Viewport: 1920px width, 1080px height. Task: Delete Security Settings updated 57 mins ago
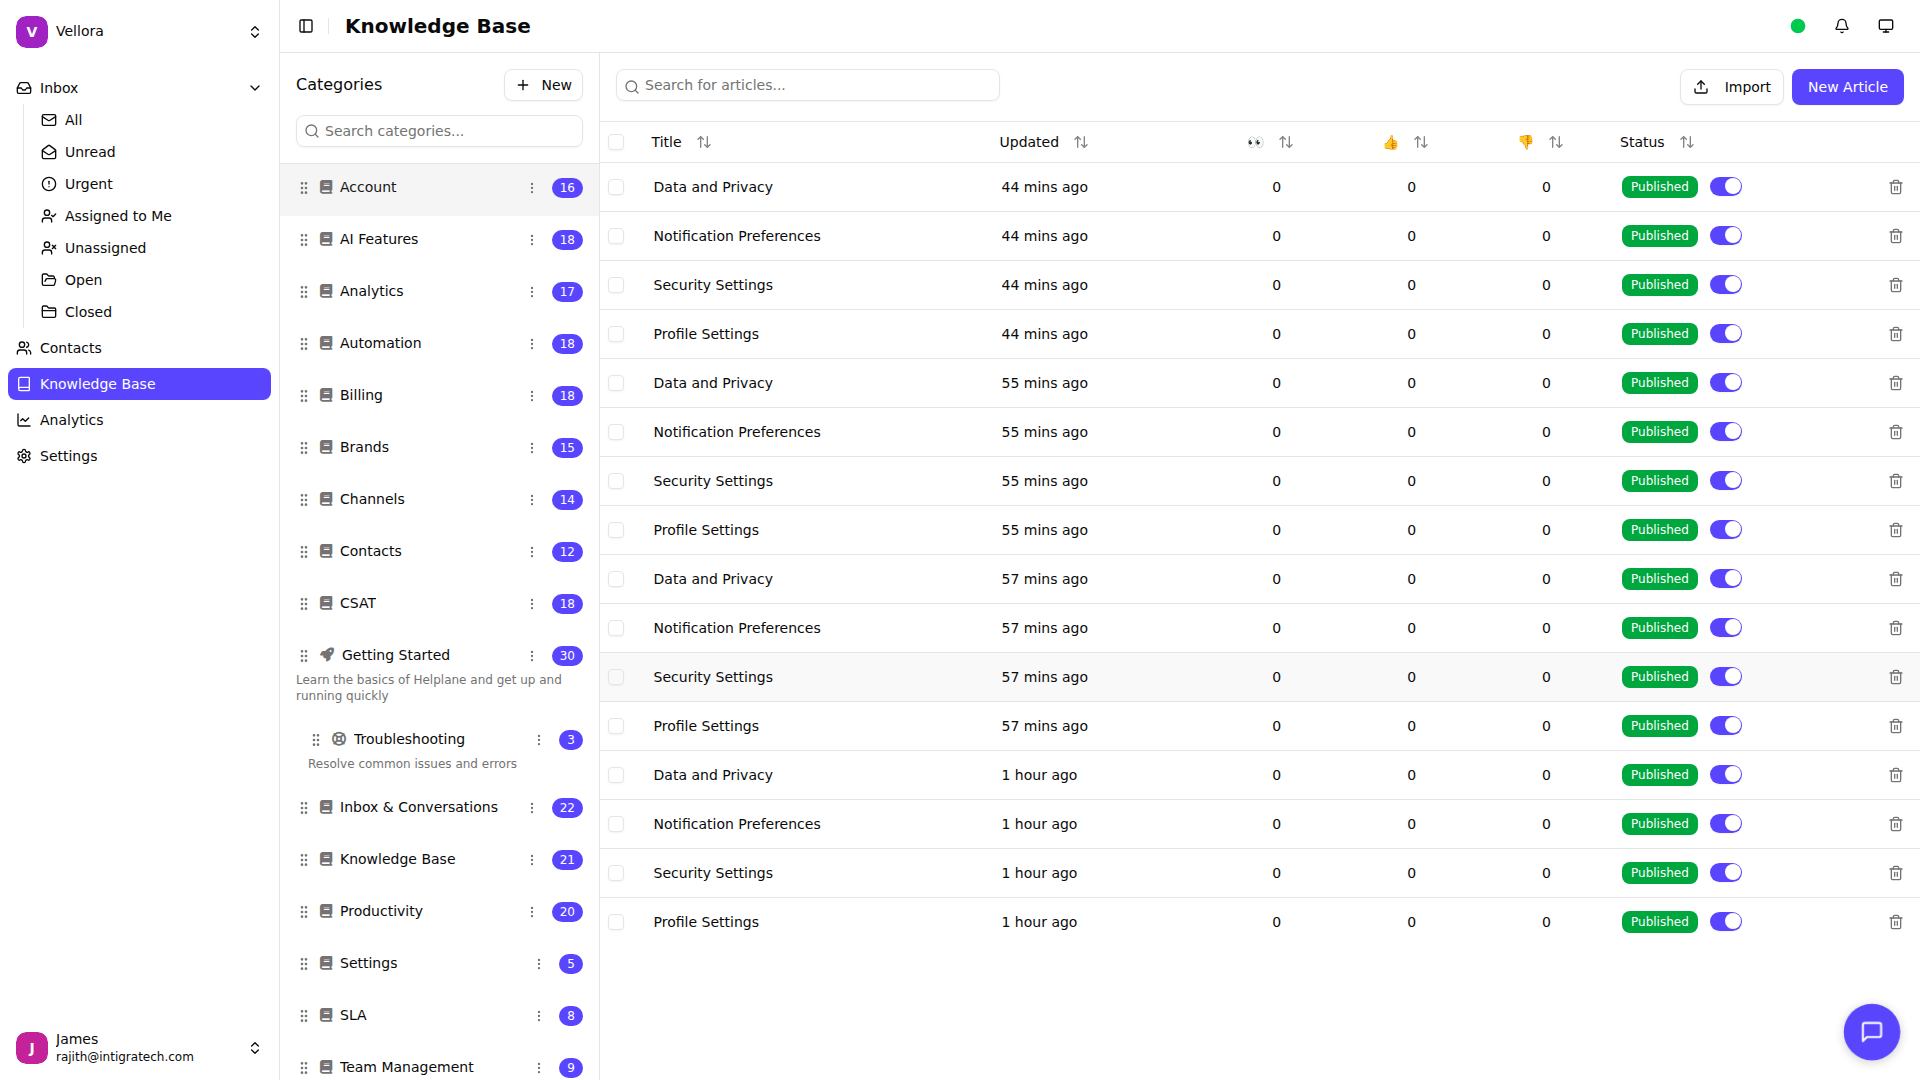point(1896,677)
